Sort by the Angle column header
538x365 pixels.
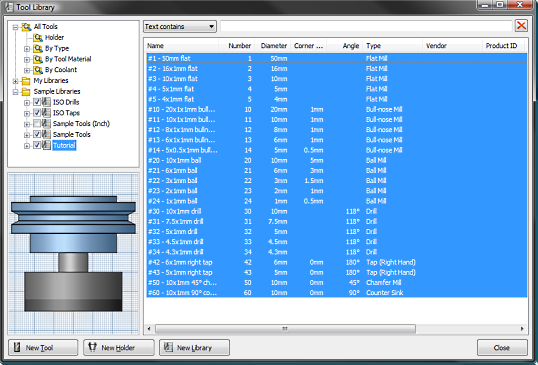345,46
